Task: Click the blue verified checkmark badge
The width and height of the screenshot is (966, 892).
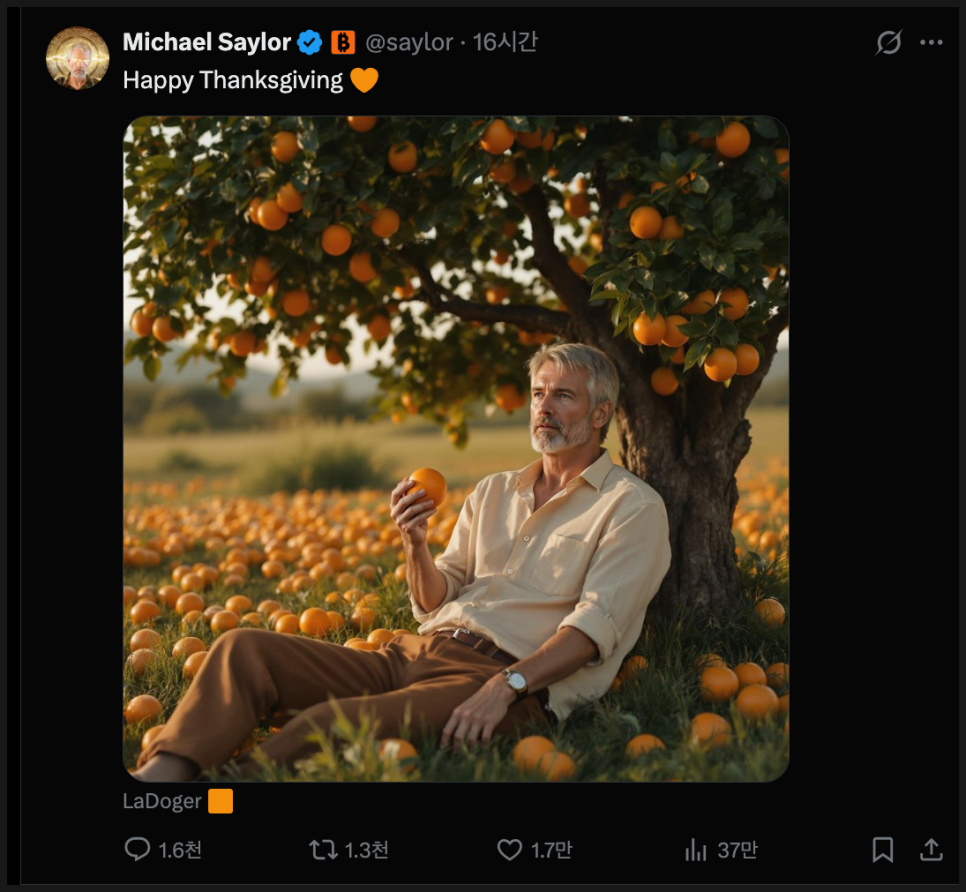Action: click(310, 42)
